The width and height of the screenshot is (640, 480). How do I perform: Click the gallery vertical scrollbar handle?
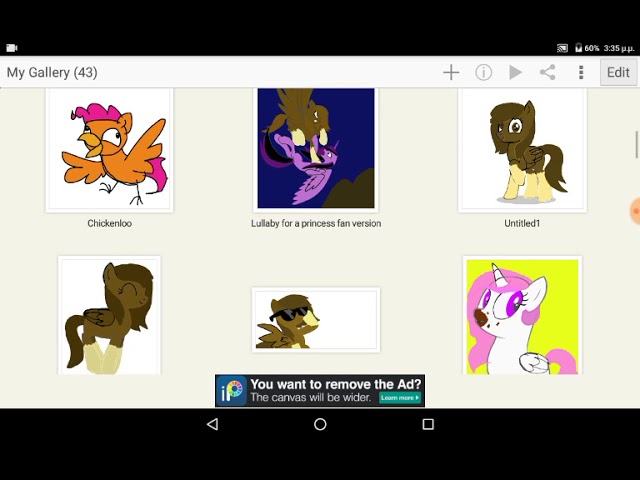[636, 144]
